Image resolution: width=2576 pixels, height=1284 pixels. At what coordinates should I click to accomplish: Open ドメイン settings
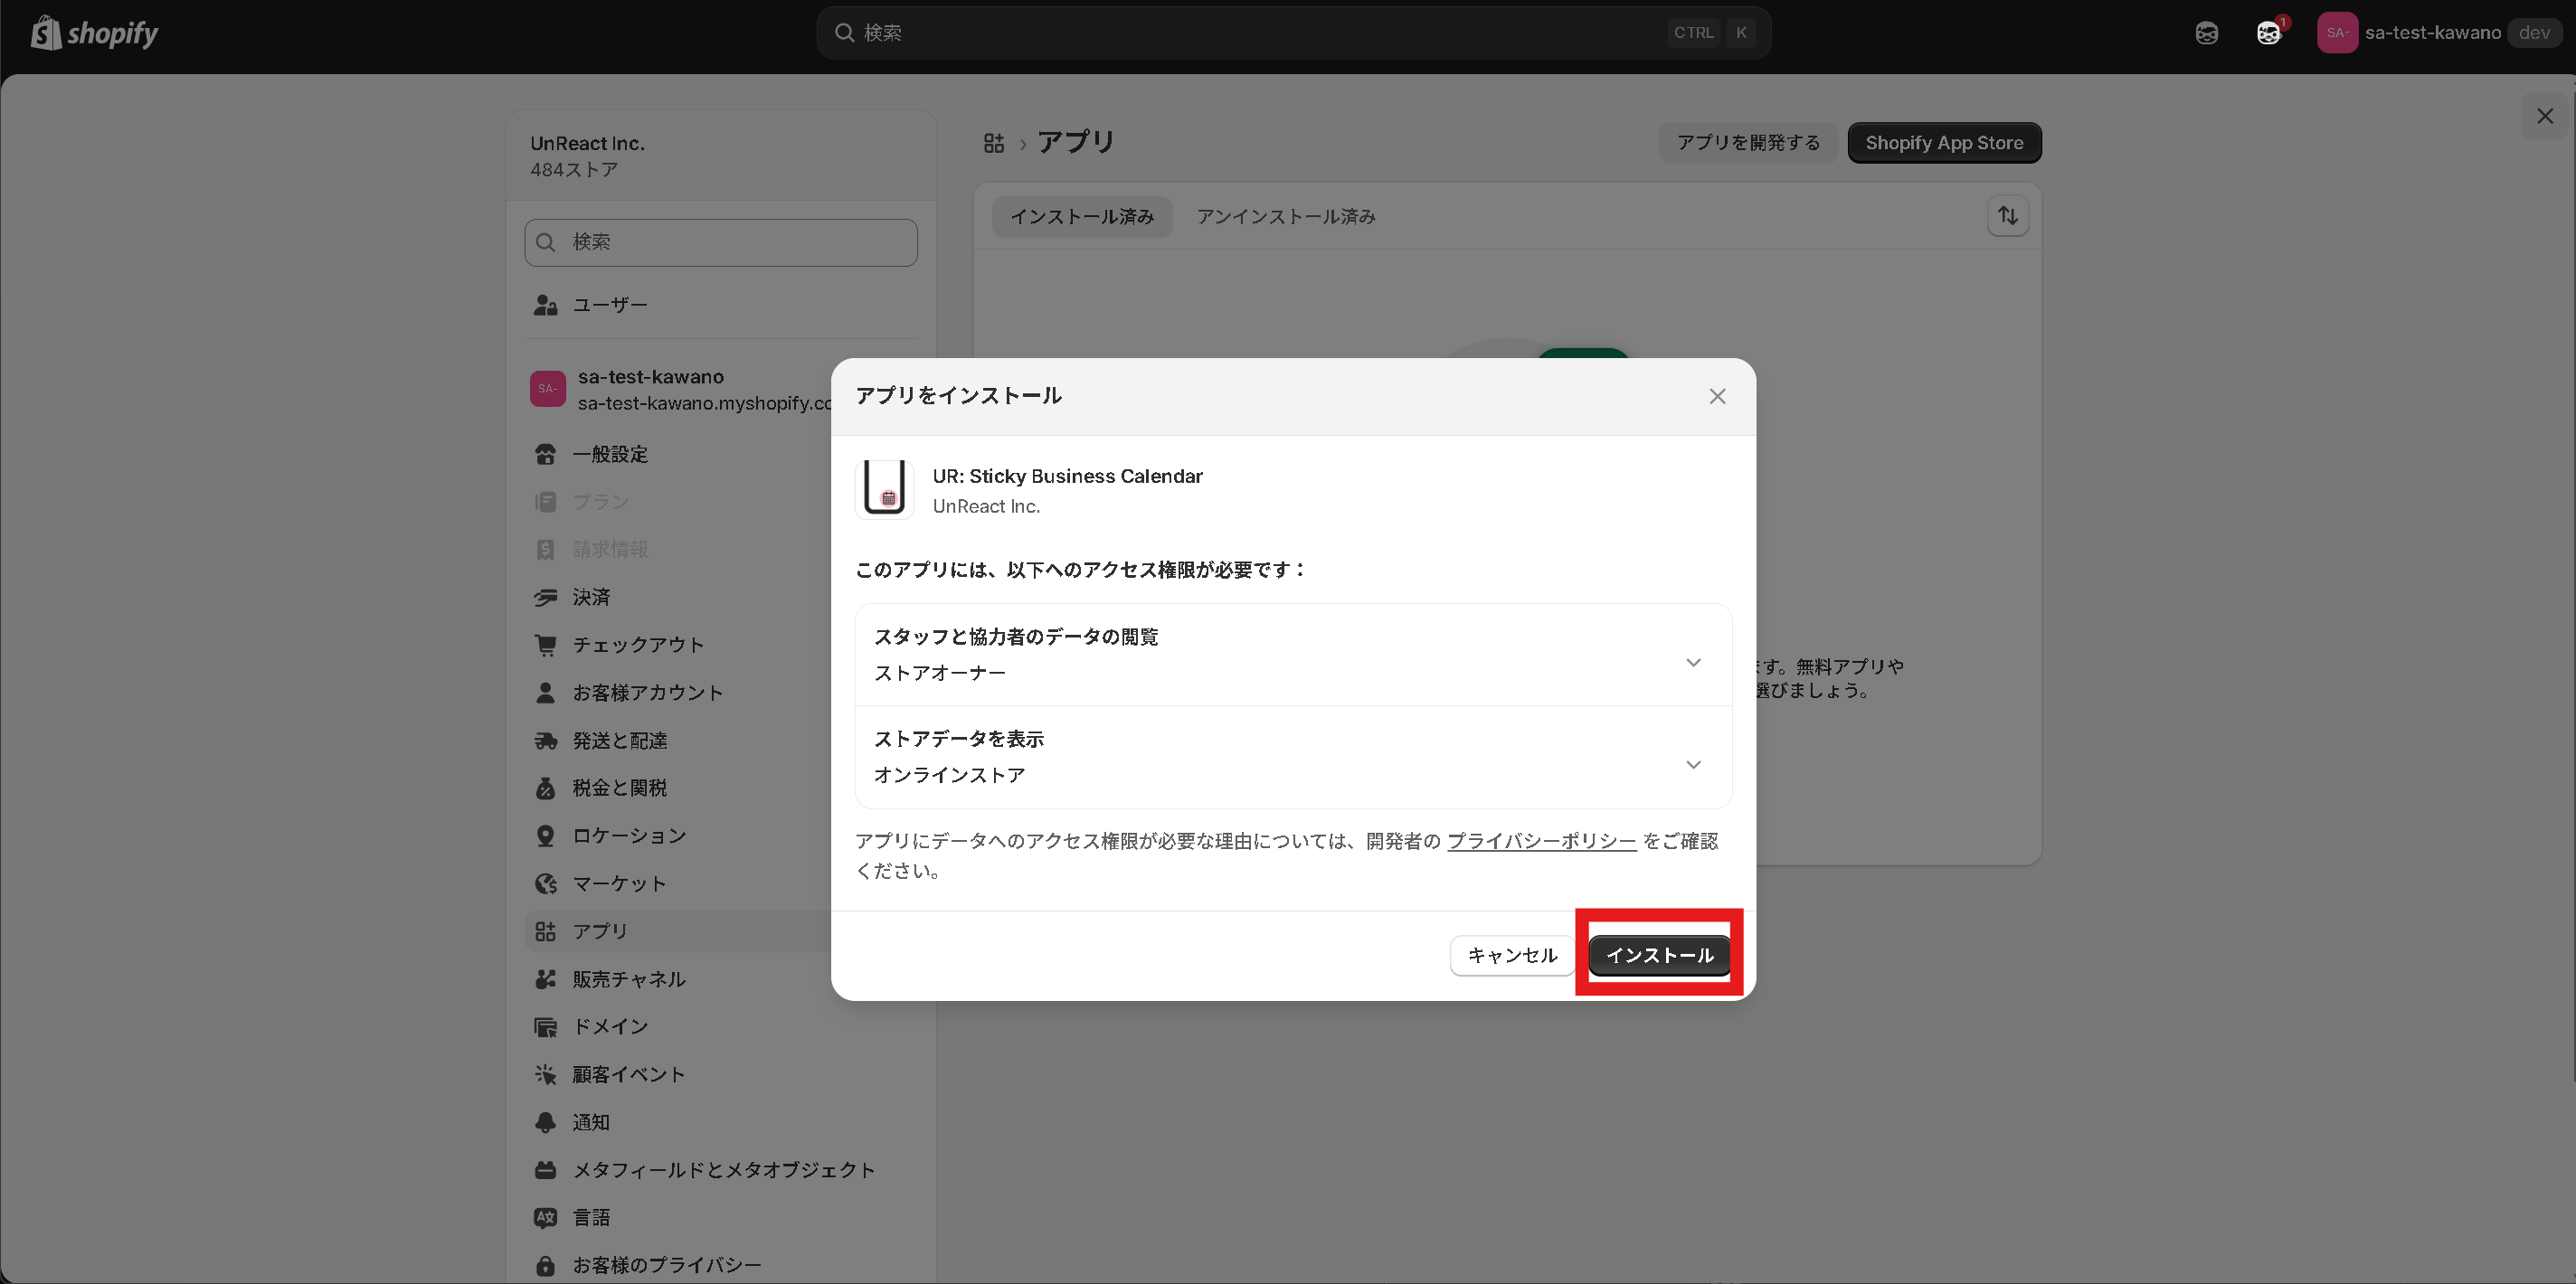click(720, 1027)
